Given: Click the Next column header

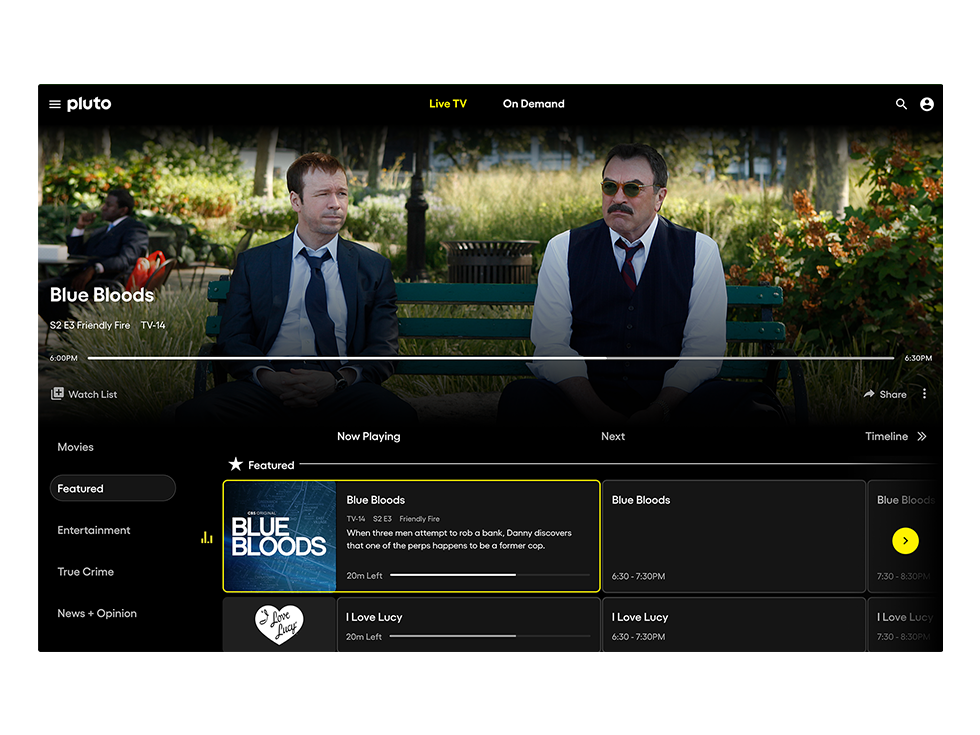Looking at the screenshot, I should pos(612,436).
